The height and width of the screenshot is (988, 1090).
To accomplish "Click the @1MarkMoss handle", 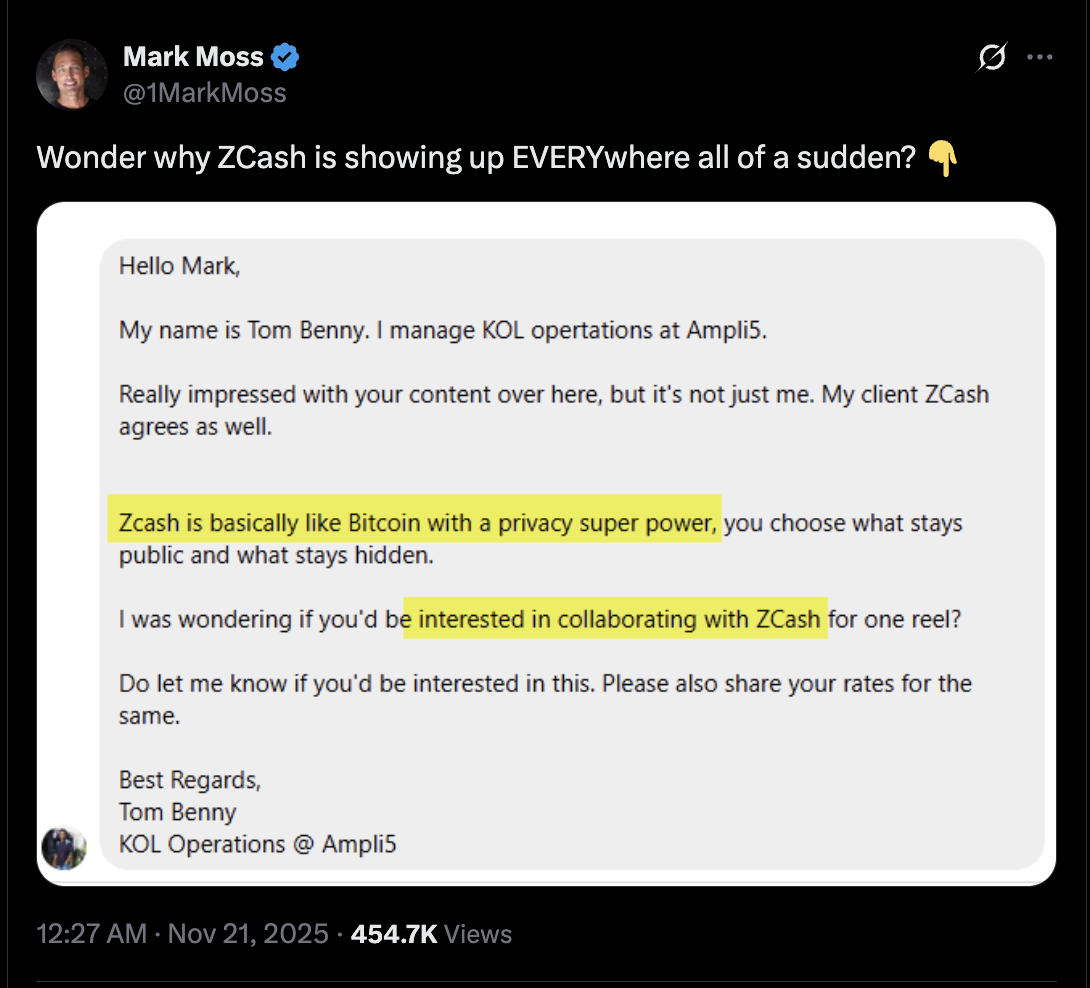I will click(x=204, y=92).
